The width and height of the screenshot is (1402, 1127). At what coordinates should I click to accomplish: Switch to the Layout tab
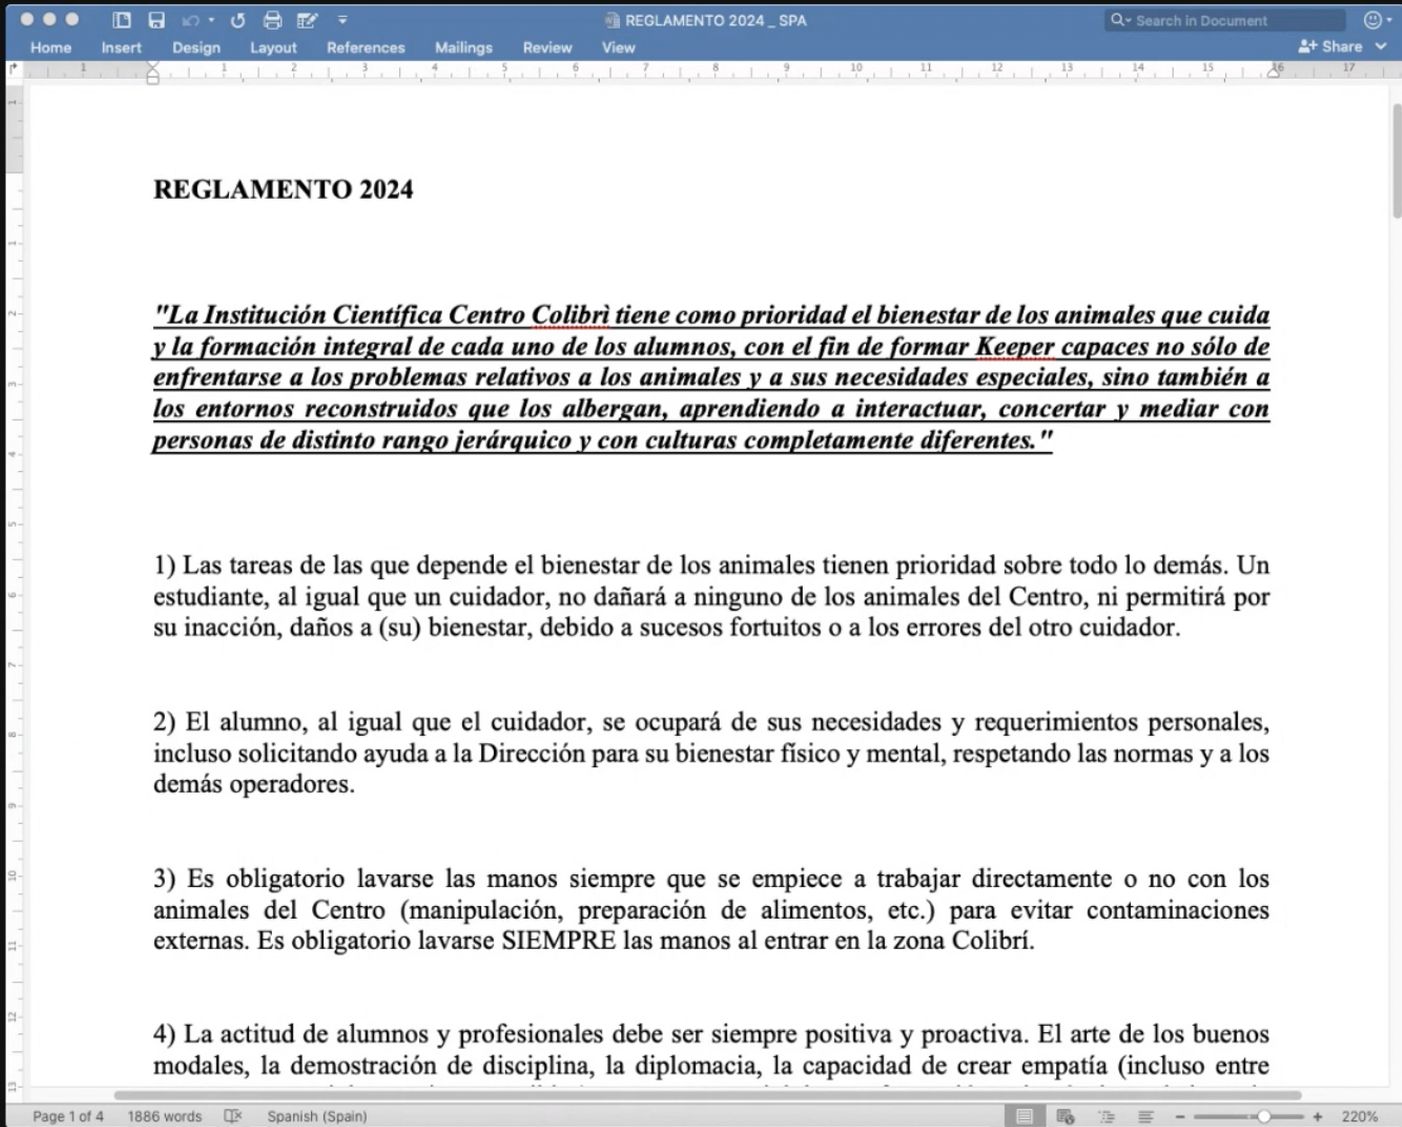[x=273, y=47]
